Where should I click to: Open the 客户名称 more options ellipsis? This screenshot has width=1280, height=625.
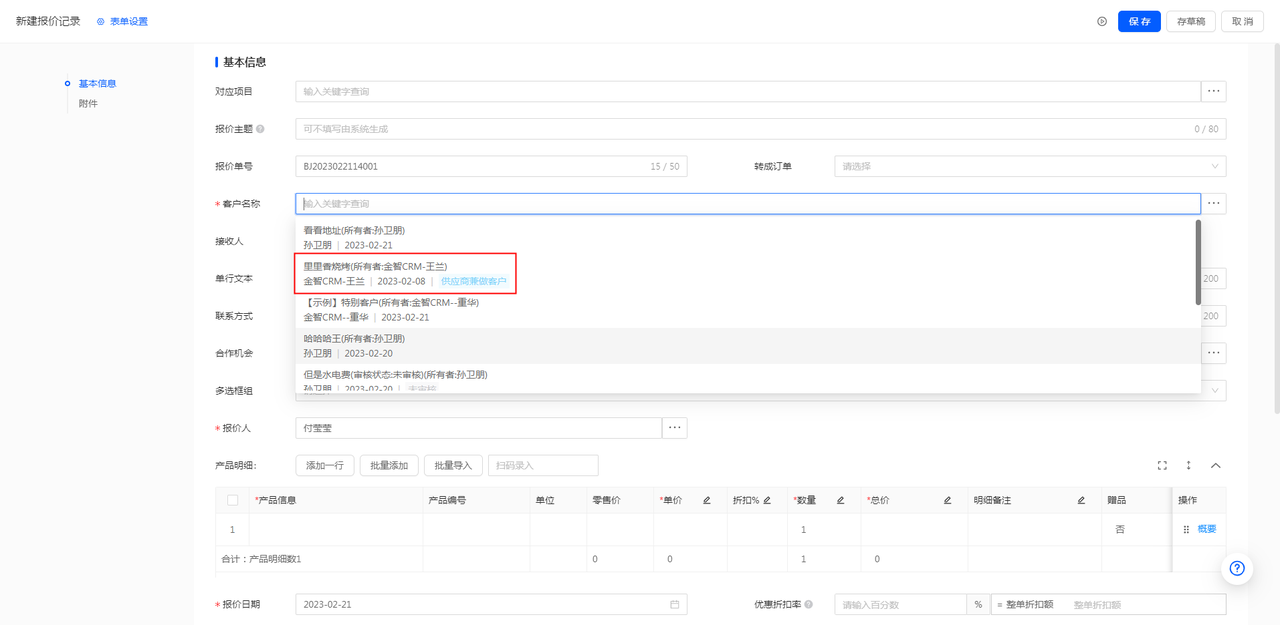1214,204
